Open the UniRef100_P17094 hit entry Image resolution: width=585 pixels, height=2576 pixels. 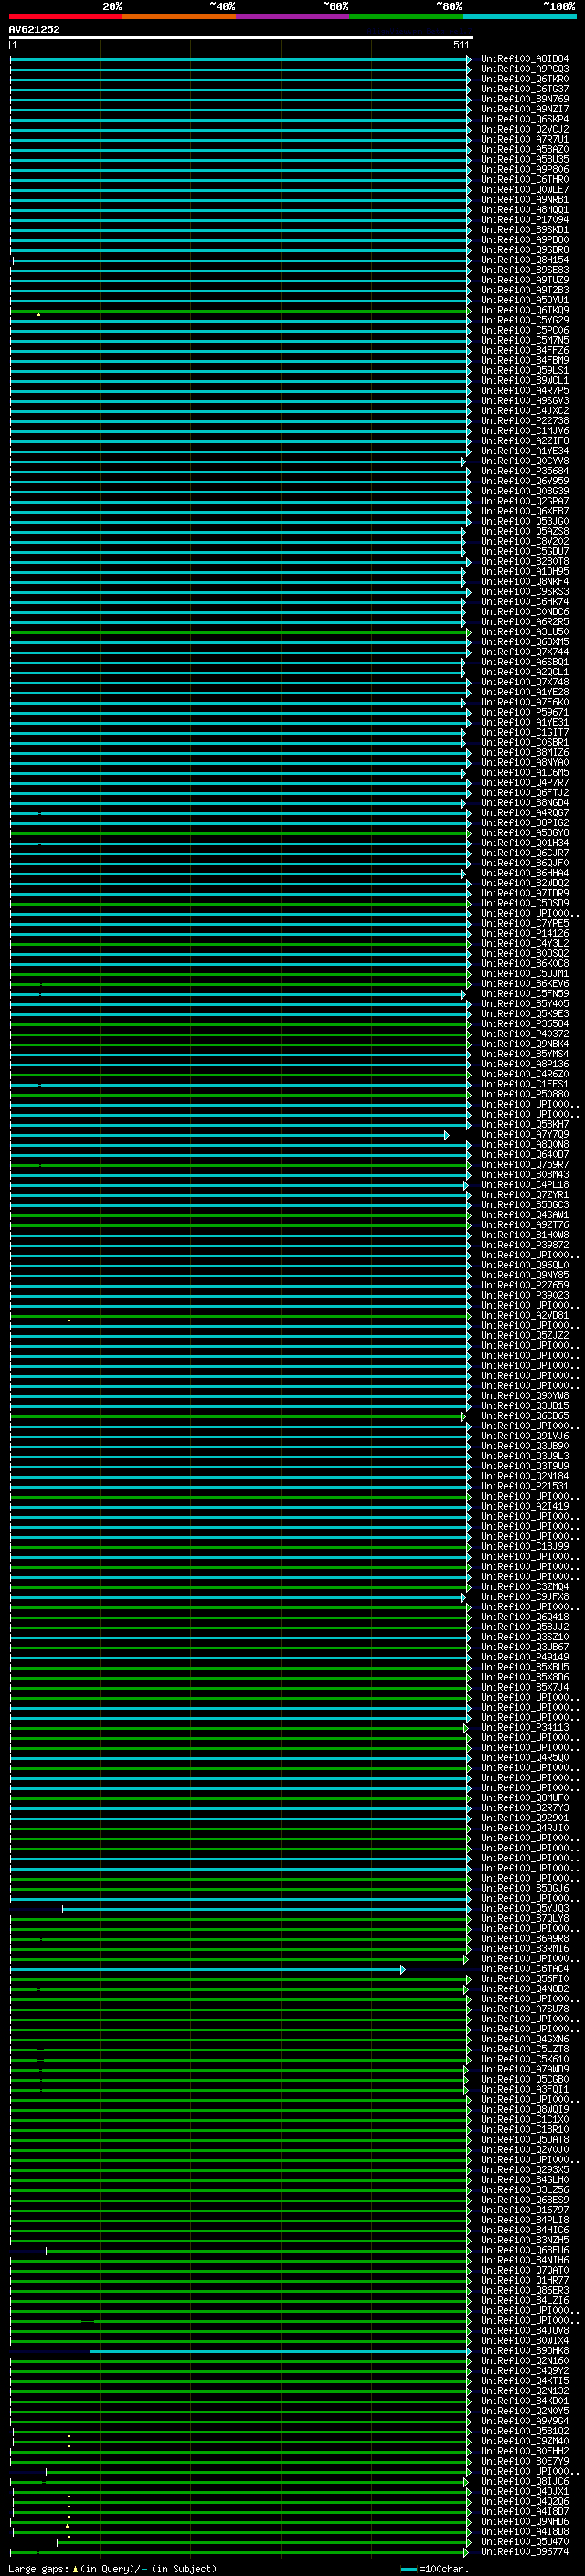coord(524,220)
